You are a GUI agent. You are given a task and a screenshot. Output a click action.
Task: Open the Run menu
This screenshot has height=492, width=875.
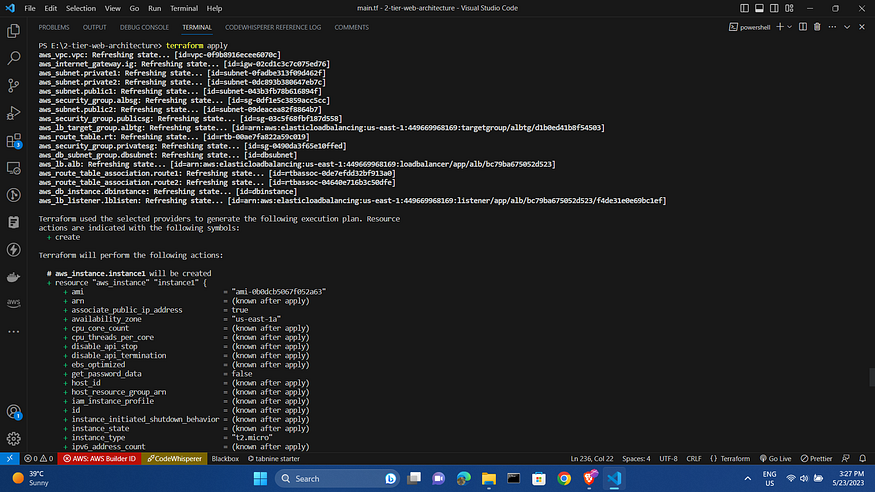pos(155,8)
